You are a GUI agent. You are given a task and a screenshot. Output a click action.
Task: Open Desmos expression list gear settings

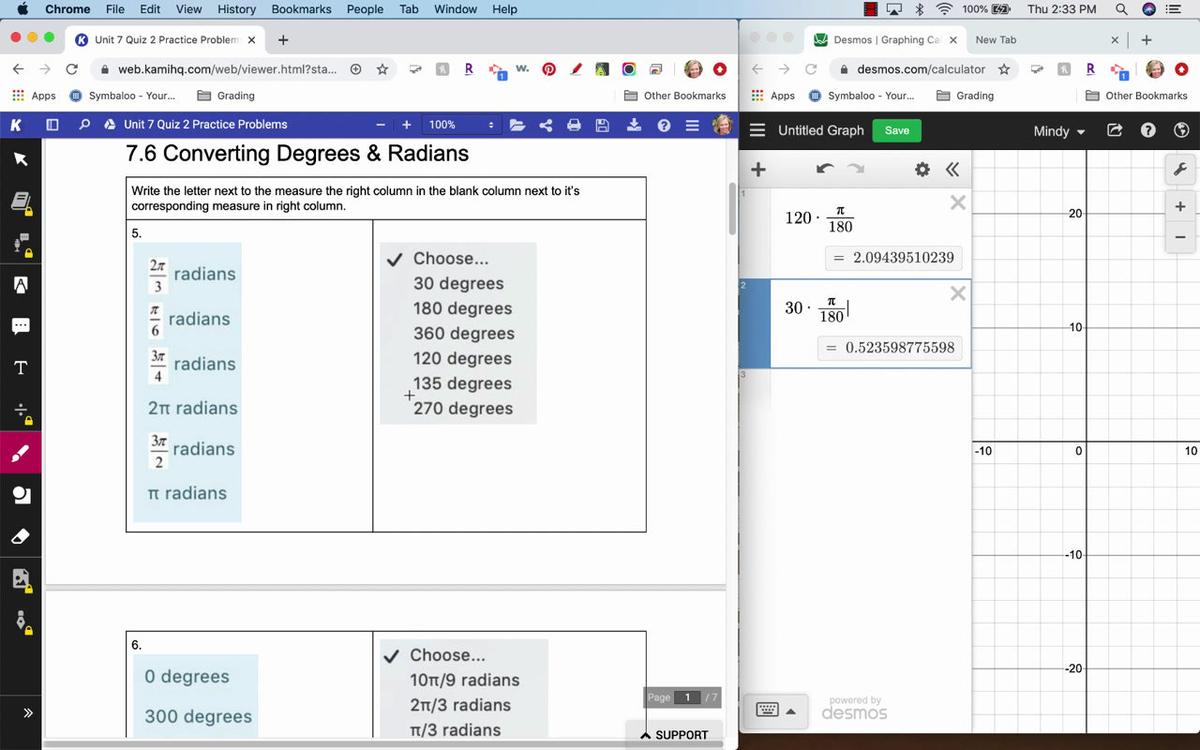[x=922, y=169]
